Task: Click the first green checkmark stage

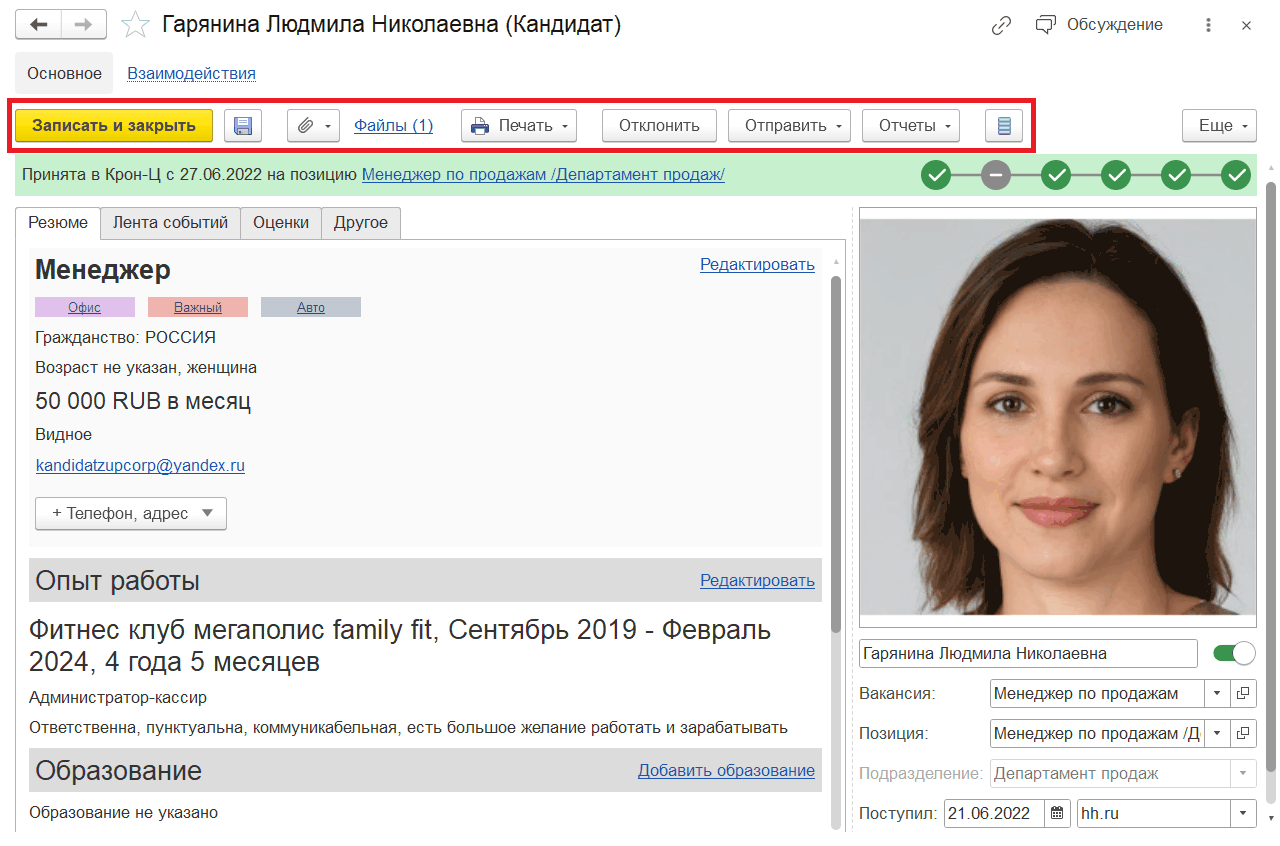Action: pyautogui.click(x=936, y=175)
